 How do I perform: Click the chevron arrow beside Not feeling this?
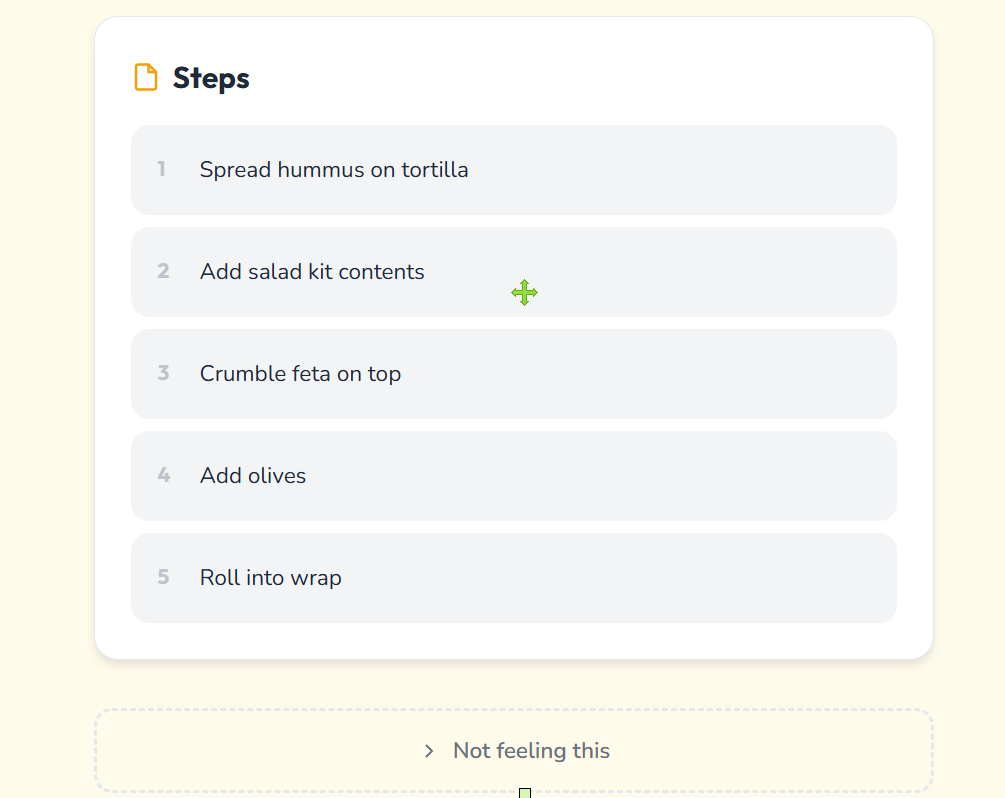point(429,751)
